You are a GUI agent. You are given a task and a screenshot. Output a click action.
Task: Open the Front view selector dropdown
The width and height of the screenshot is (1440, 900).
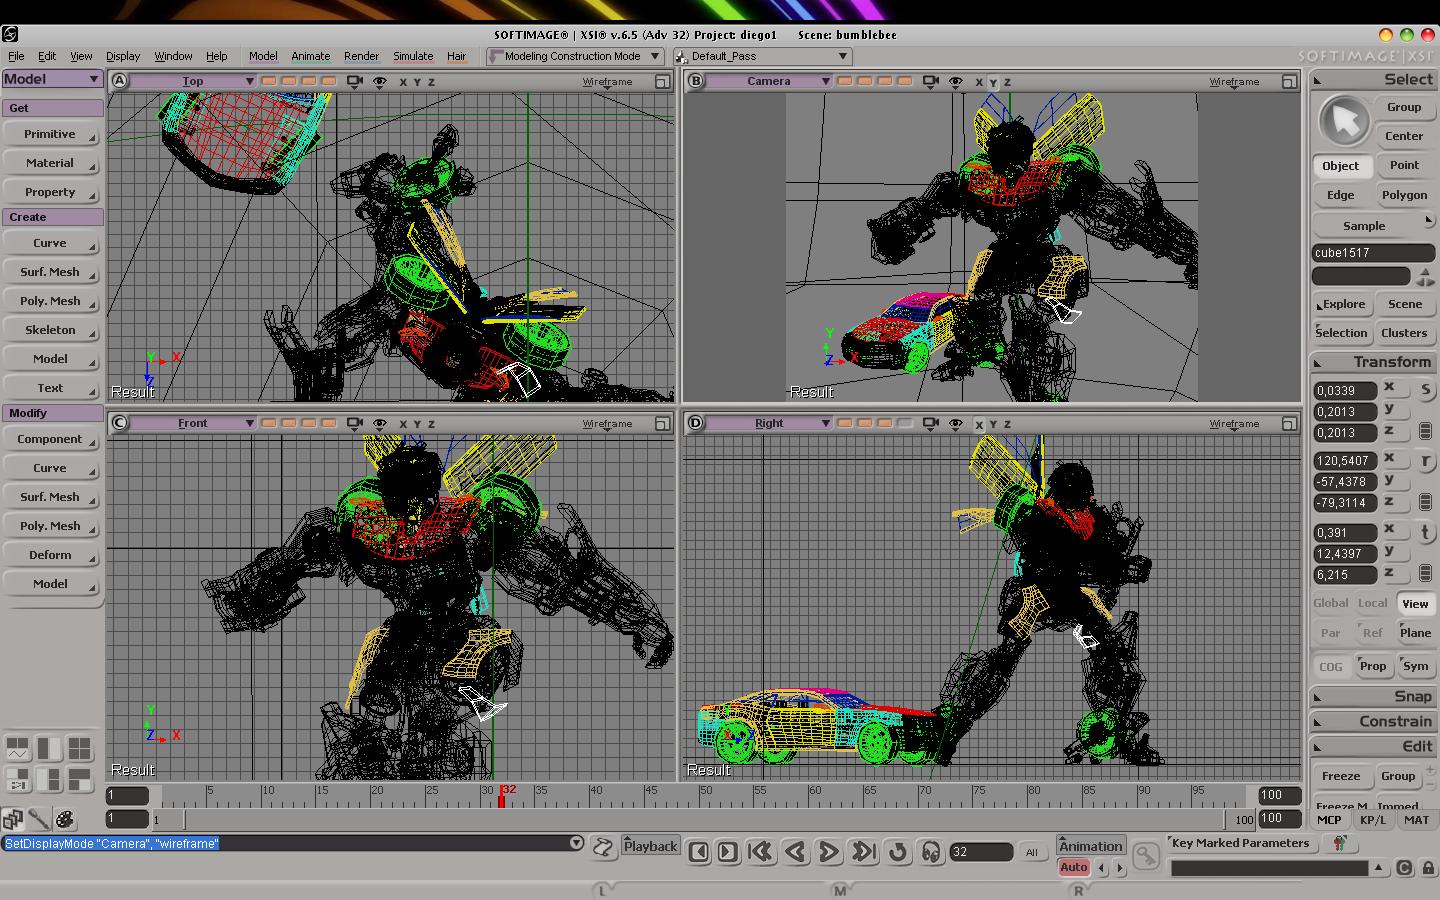(x=193, y=423)
